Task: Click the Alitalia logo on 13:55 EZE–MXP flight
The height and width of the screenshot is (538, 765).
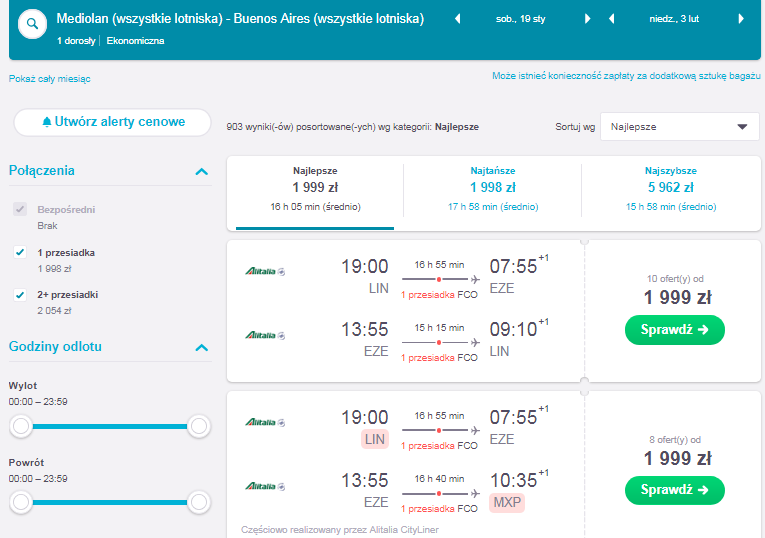Action: tap(265, 486)
